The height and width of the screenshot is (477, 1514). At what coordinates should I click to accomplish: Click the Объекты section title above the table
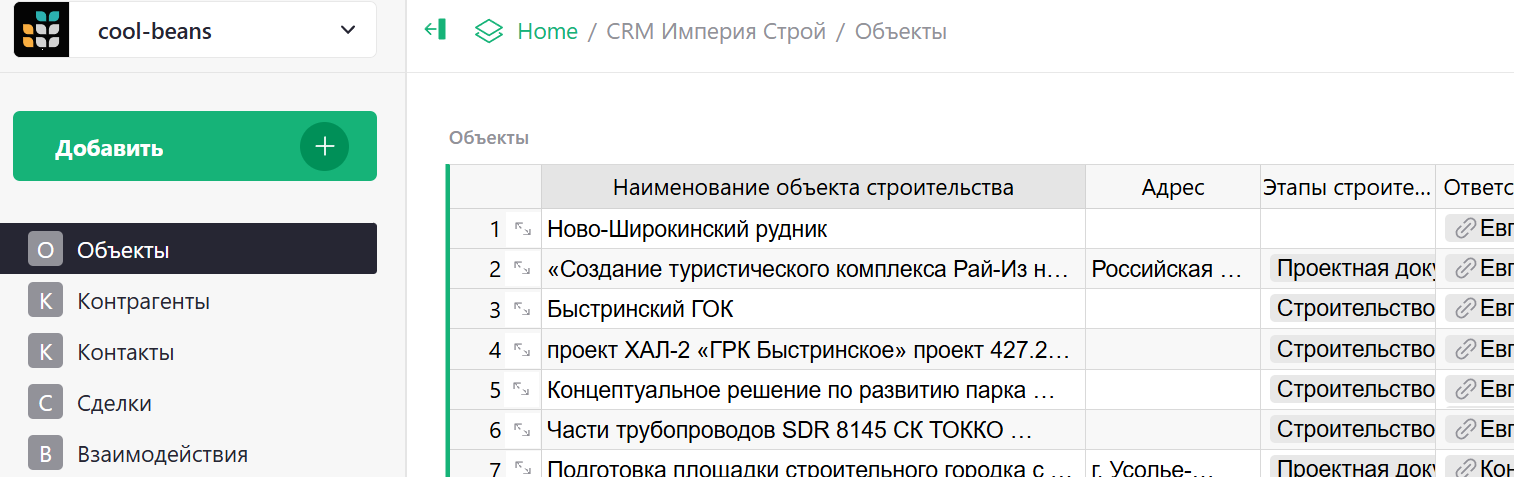click(488, 138)
